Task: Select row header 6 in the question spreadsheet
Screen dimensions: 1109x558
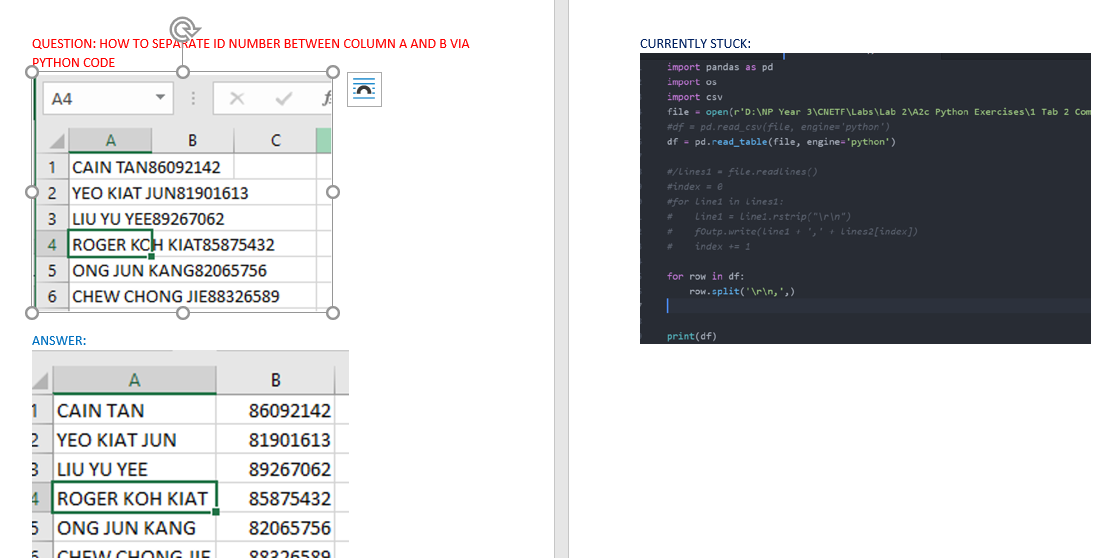Action: (x=52, y=296)
